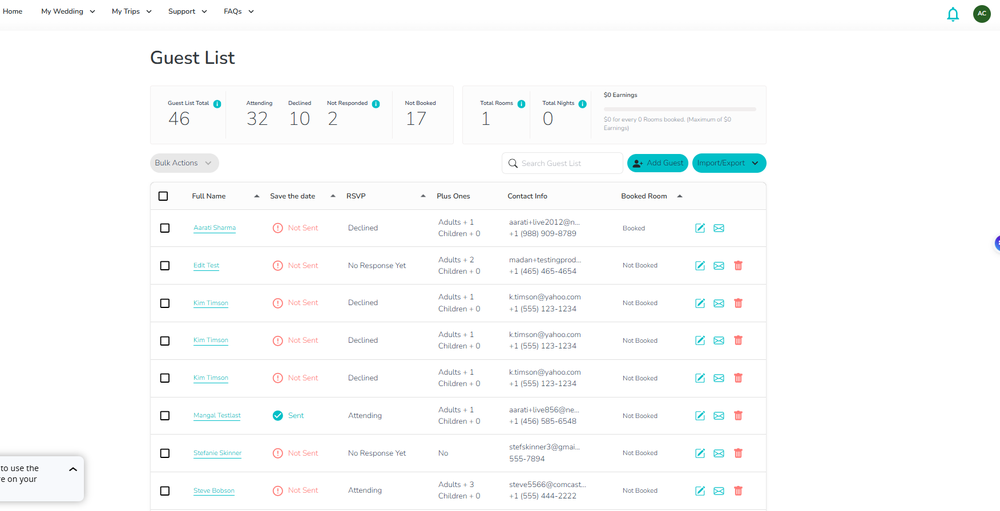Open the Edit Test guest link
The height and width of the screenshot is (511, 1000).
click(x=206, y=265)
